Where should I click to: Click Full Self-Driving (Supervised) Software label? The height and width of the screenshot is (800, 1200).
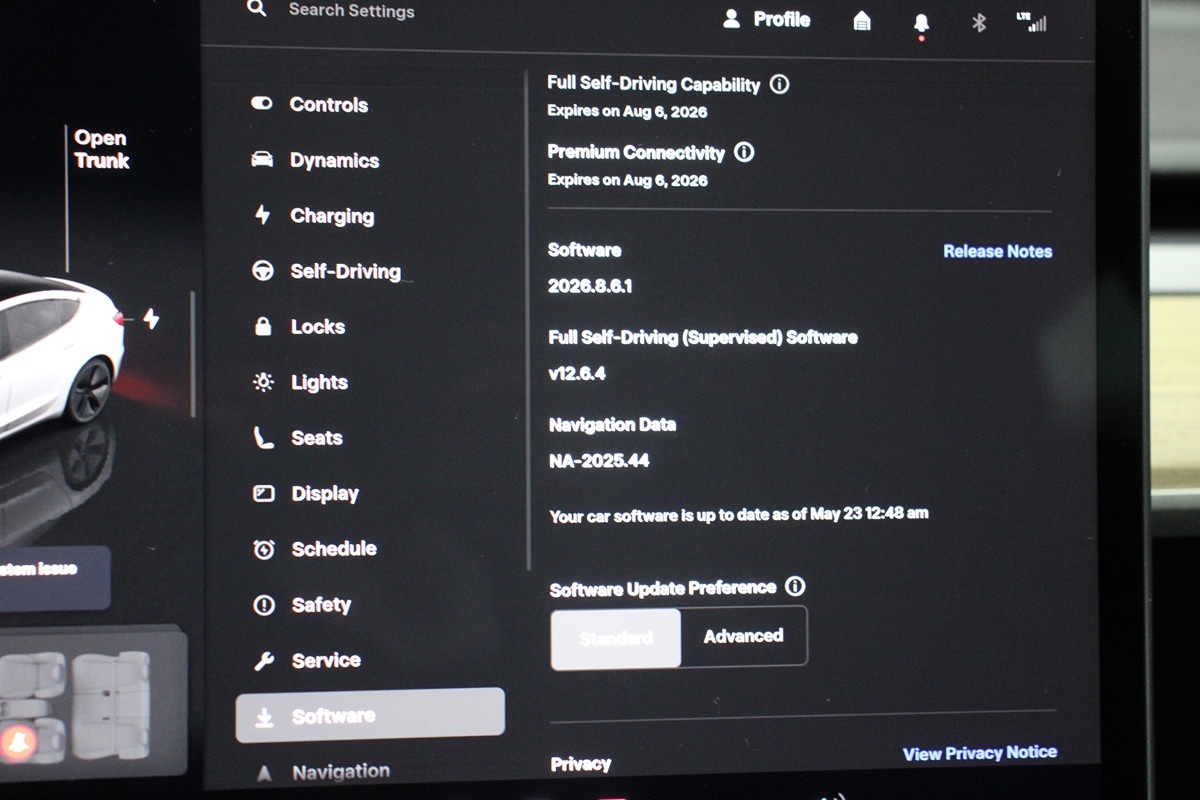[703, 338]
